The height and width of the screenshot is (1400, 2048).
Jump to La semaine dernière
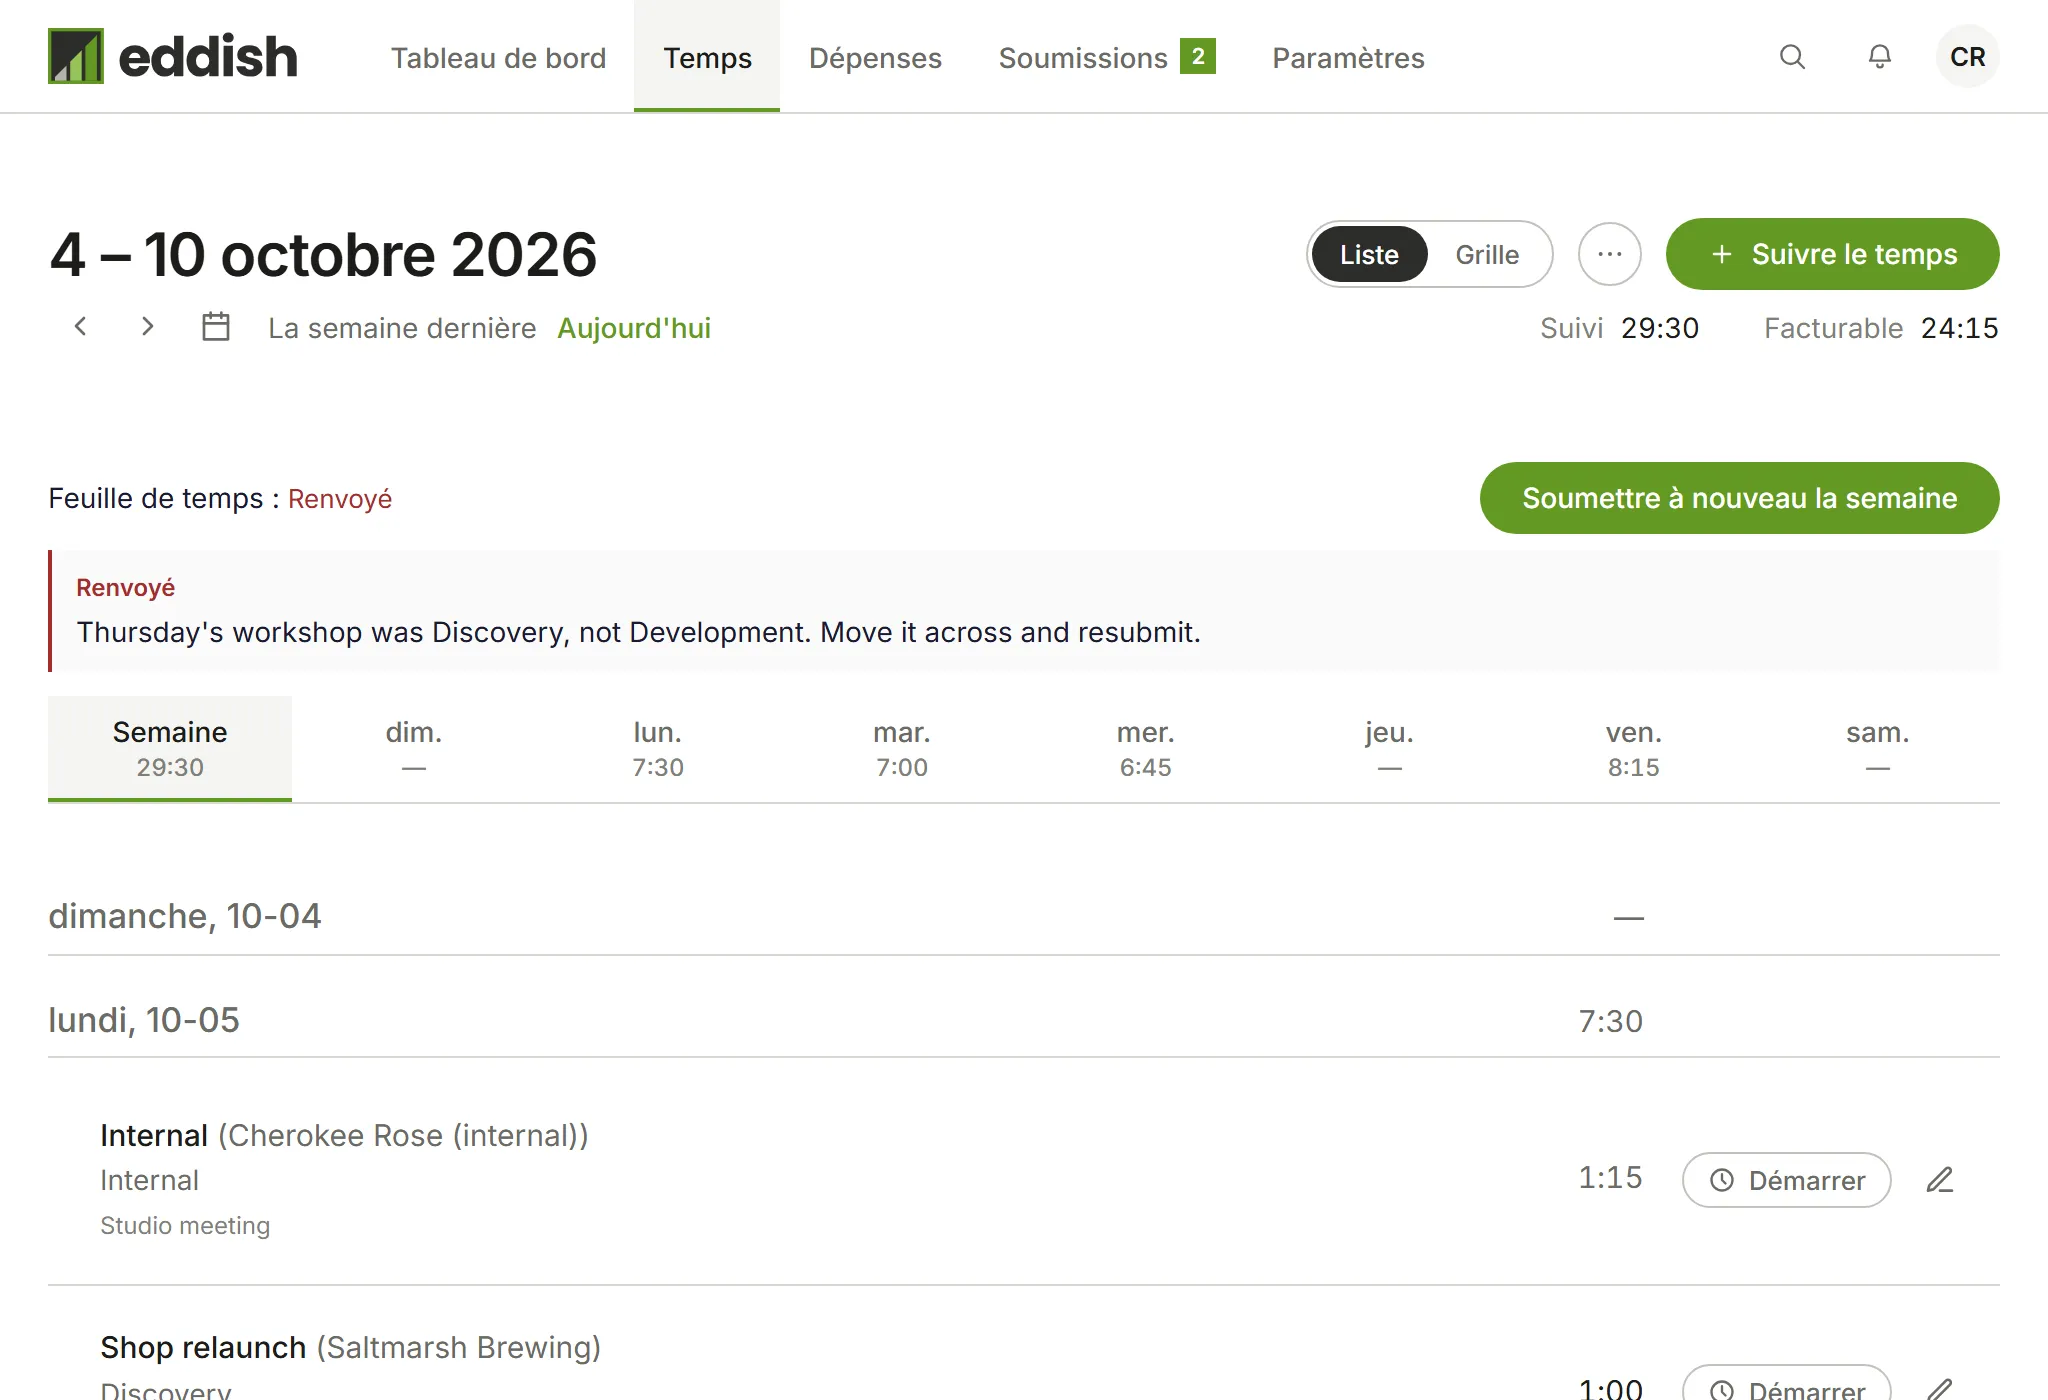point(402,328)
